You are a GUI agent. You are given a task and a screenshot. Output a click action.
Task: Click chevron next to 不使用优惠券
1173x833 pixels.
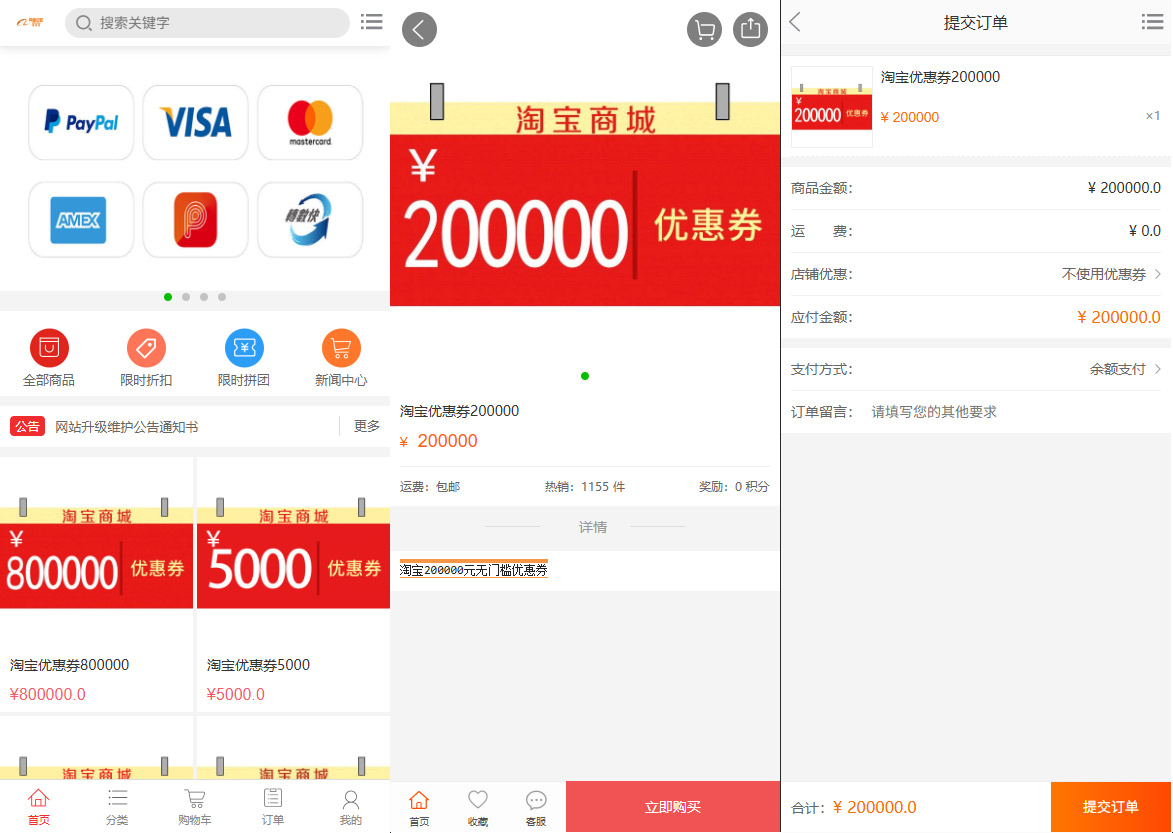[x=1158, y=274]
